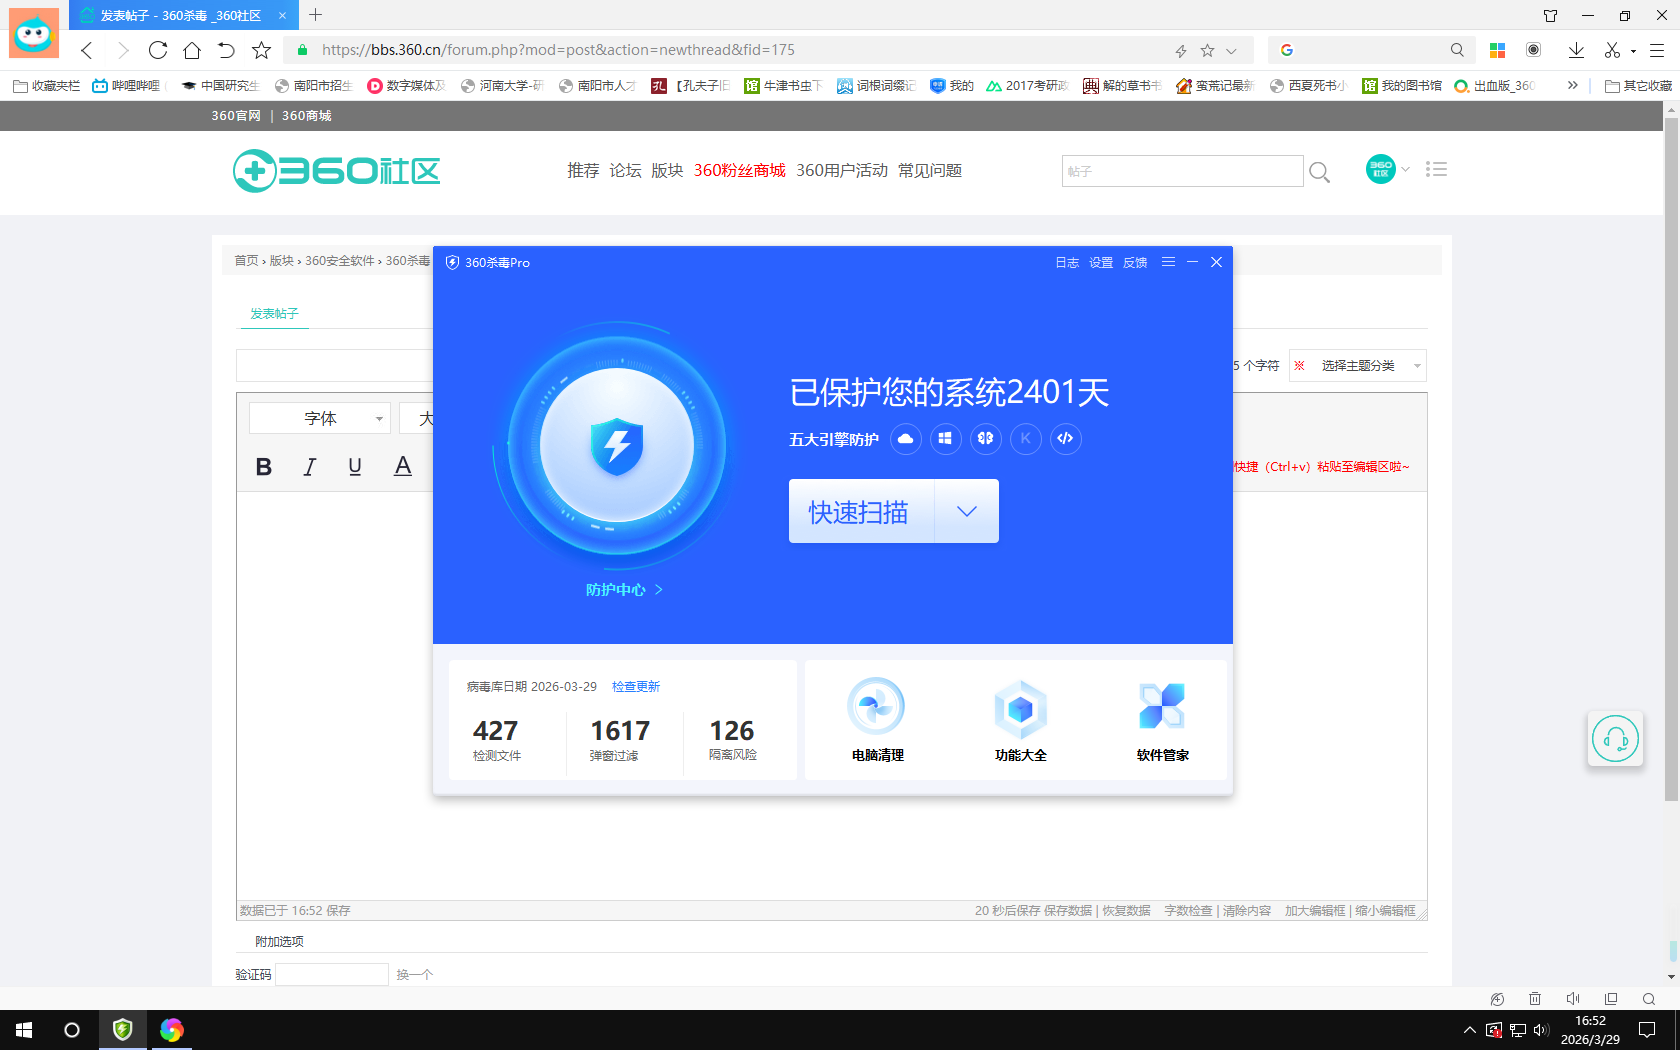Click the K engine protection icon
Image resolution: width=1680 pixels, height=1050 pixels.
(1026, 439)
